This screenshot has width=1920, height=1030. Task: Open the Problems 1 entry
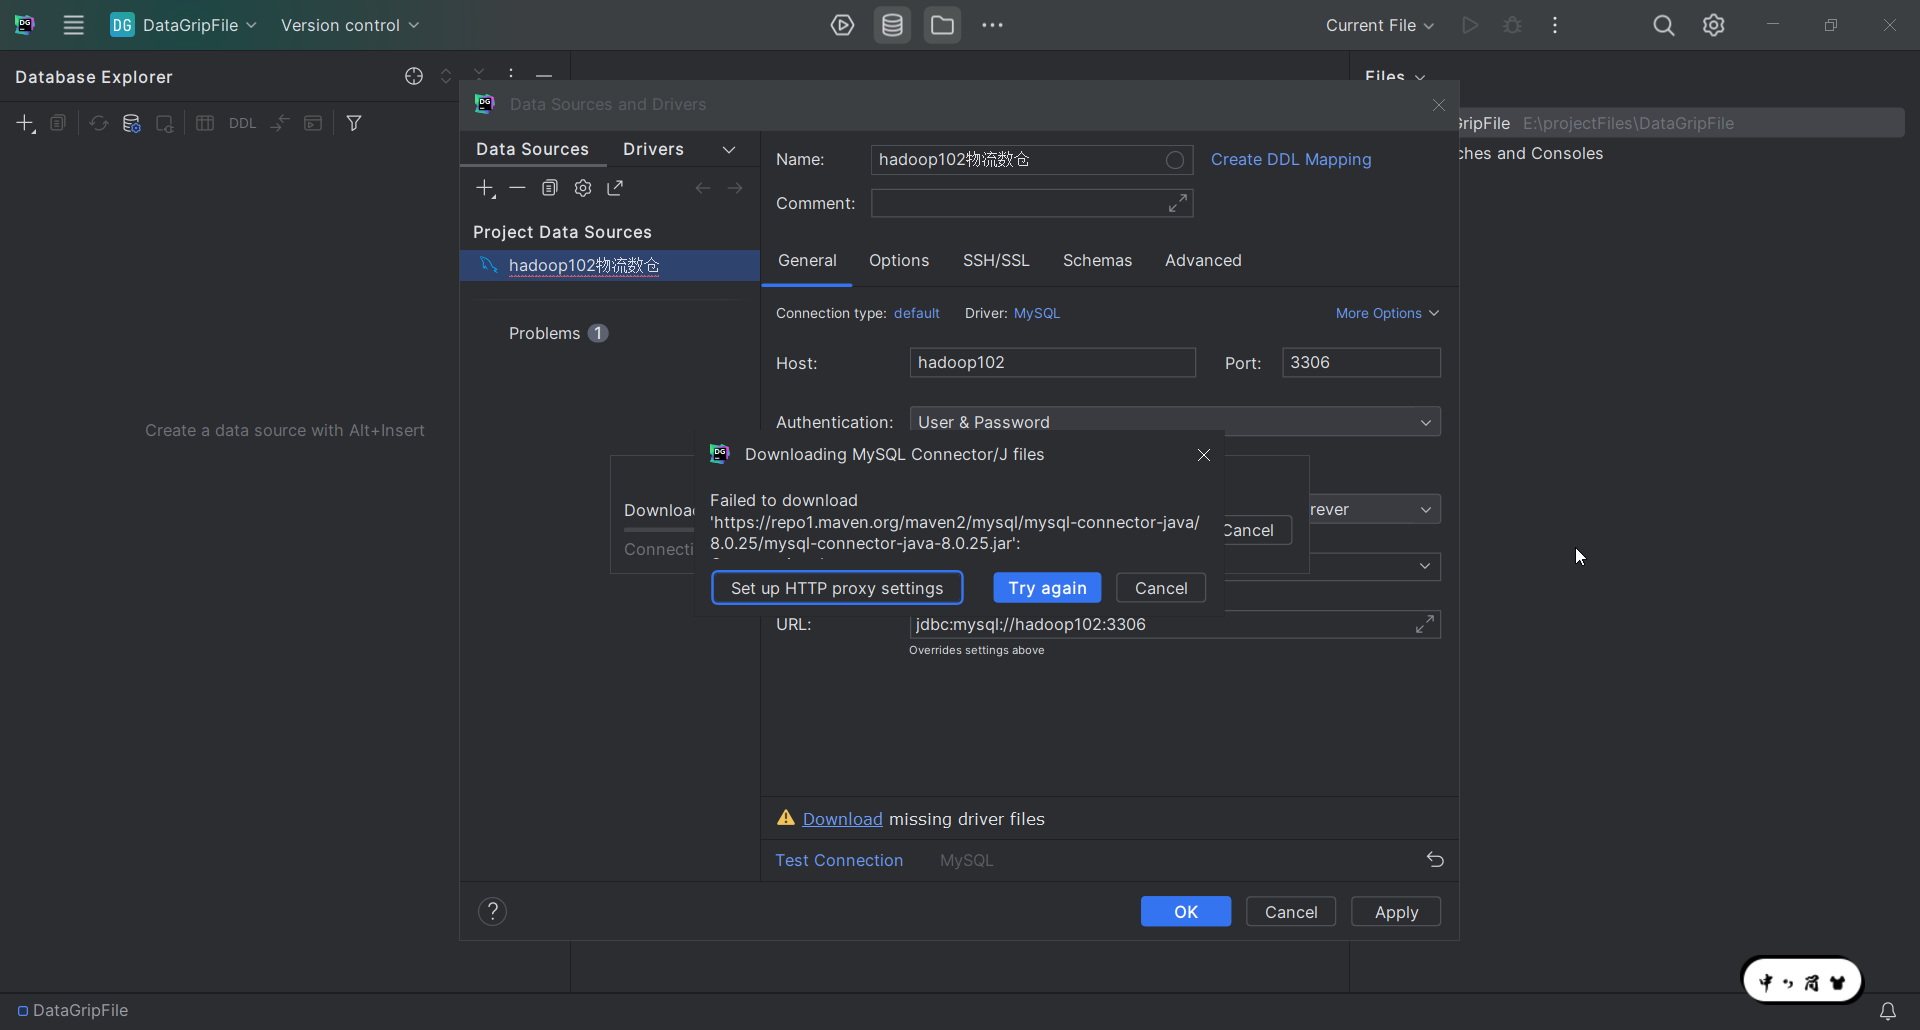pyautogui.click(x=557, y=333)
